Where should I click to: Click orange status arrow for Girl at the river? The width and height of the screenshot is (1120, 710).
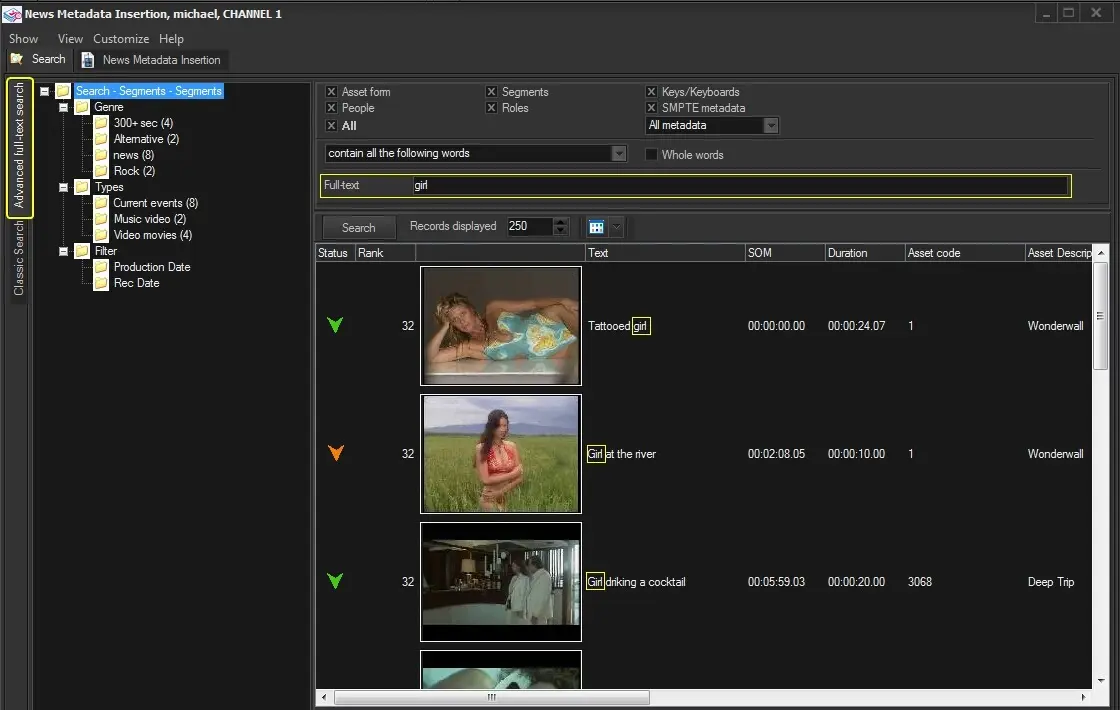point(335,453)
